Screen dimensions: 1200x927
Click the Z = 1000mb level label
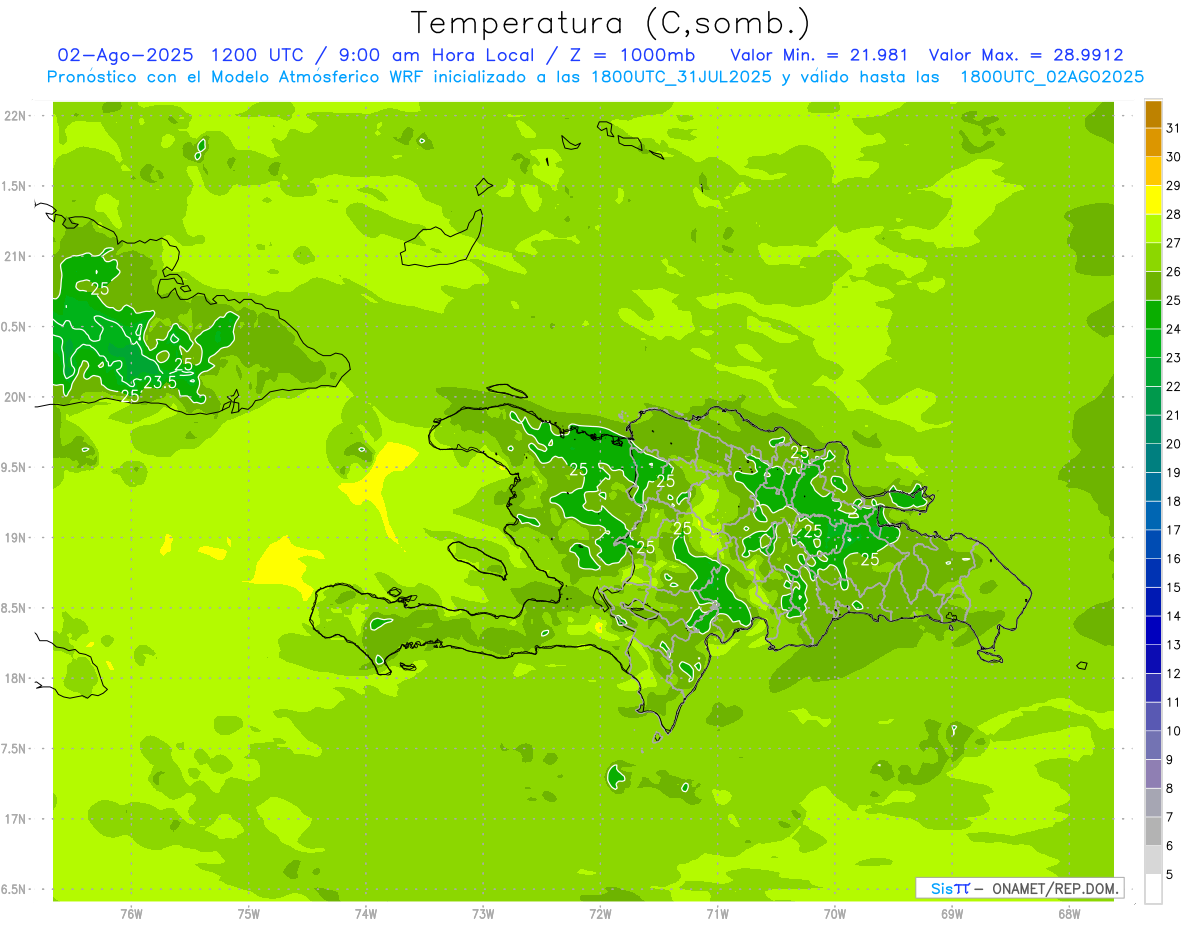(x=622, y=55)
